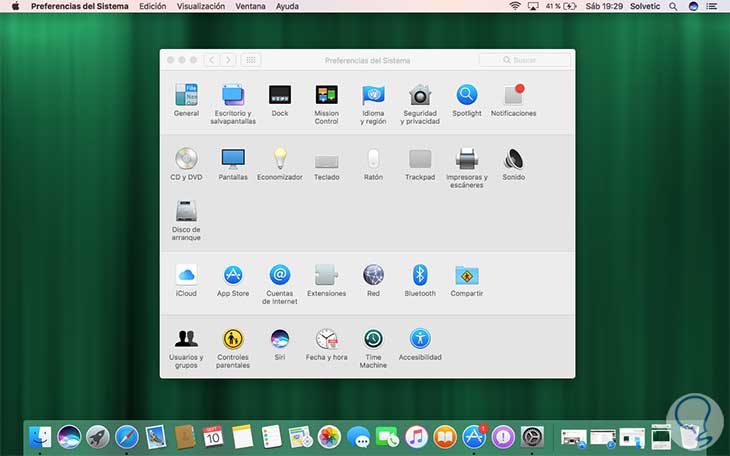Viewport: 730px width, 456px height.
Task: Open Ratón mouse preferences
Action: click(373, 159)
